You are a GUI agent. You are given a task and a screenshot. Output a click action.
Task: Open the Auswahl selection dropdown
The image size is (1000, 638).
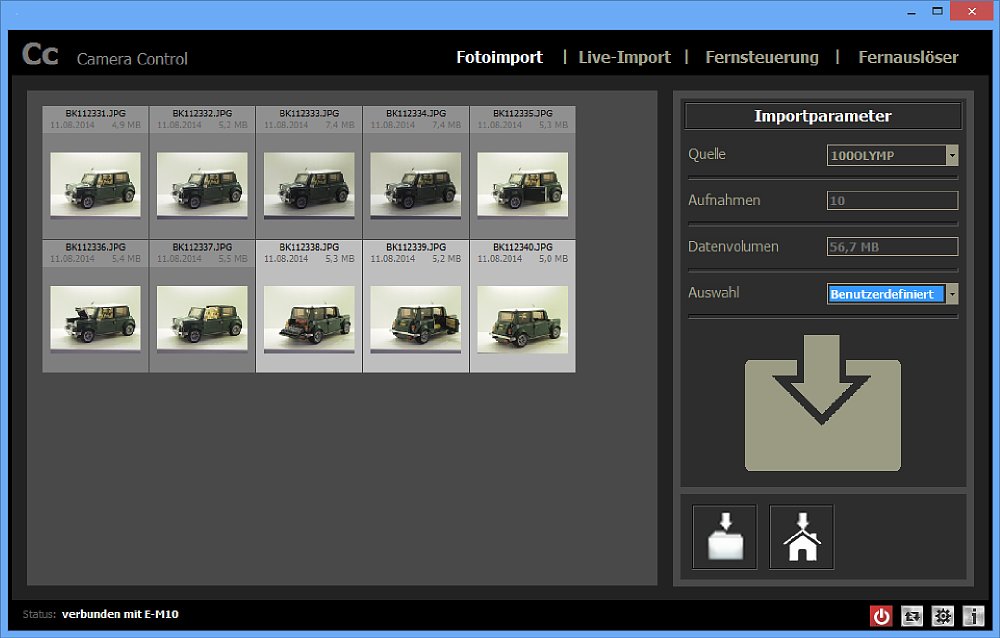[952, 293]
